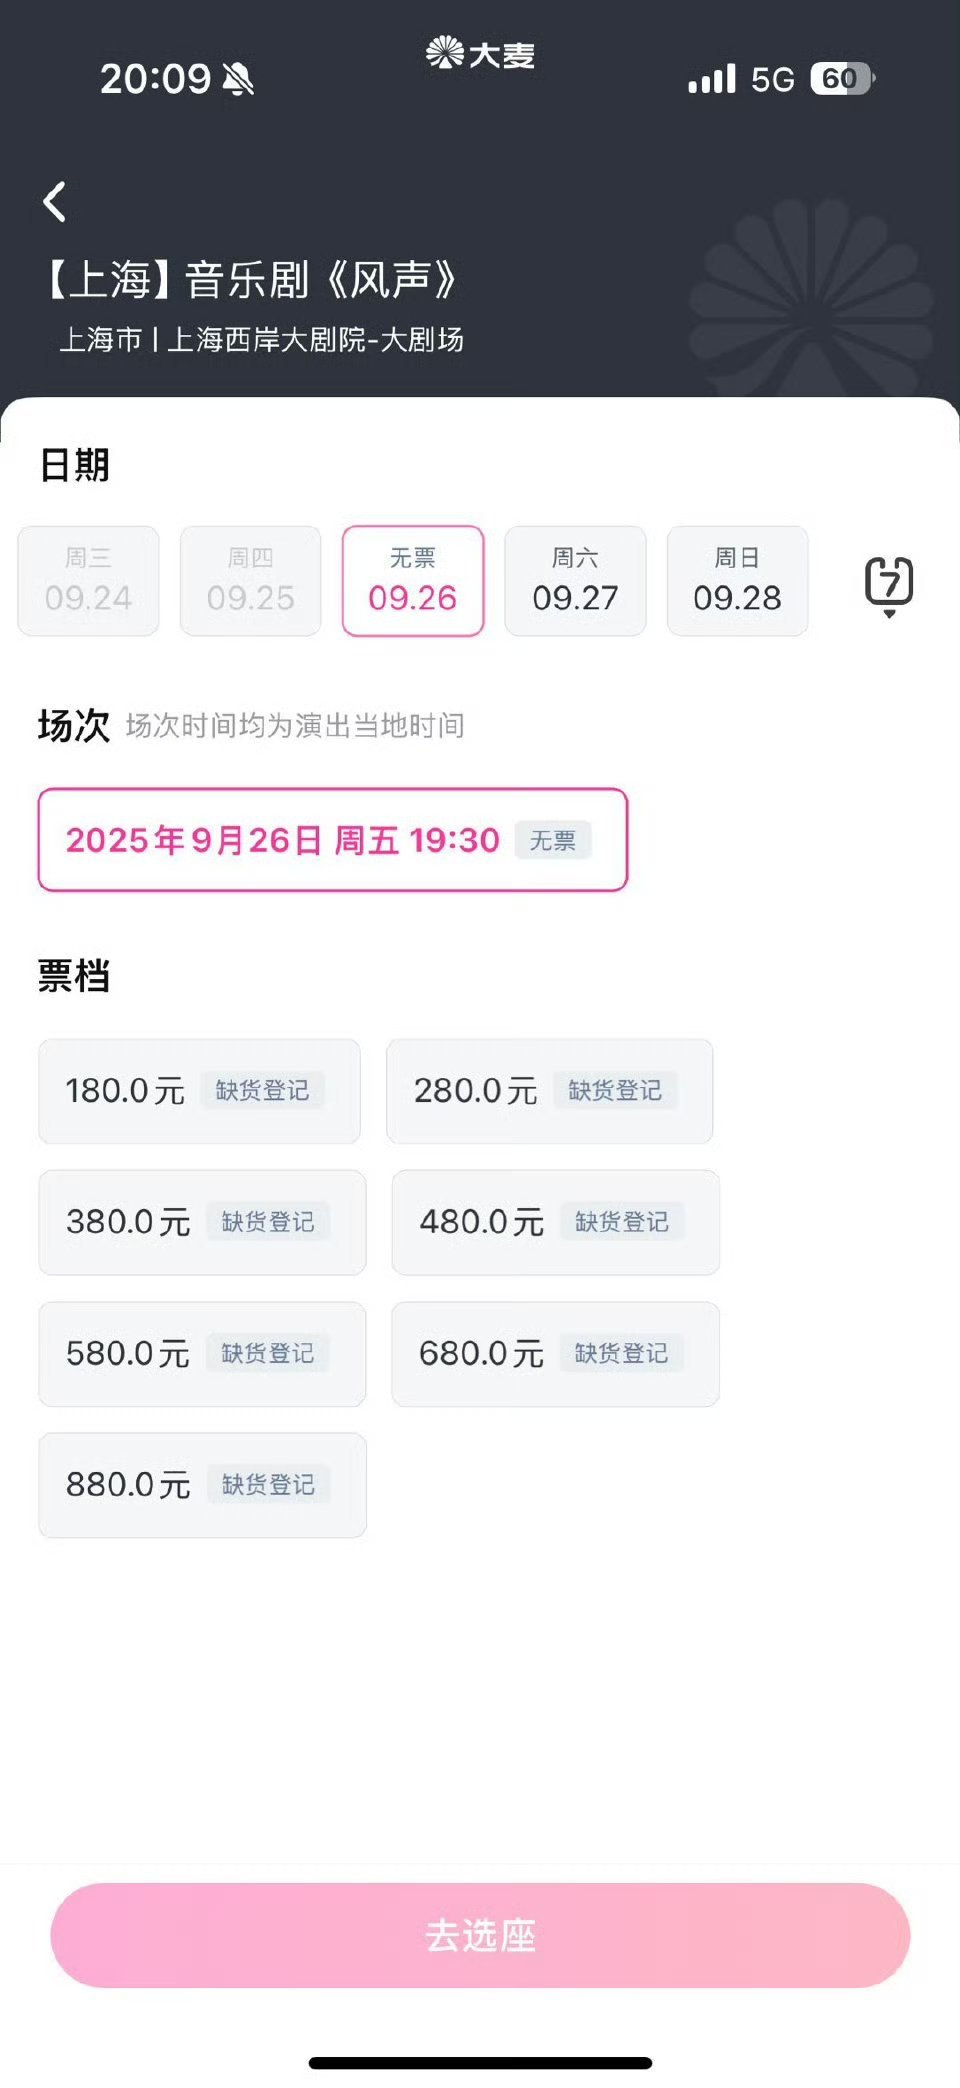The image size is (960, 2088).
Task: Tap the battery indicator icon
Action: pyautogui.click(x=843, y=78)
